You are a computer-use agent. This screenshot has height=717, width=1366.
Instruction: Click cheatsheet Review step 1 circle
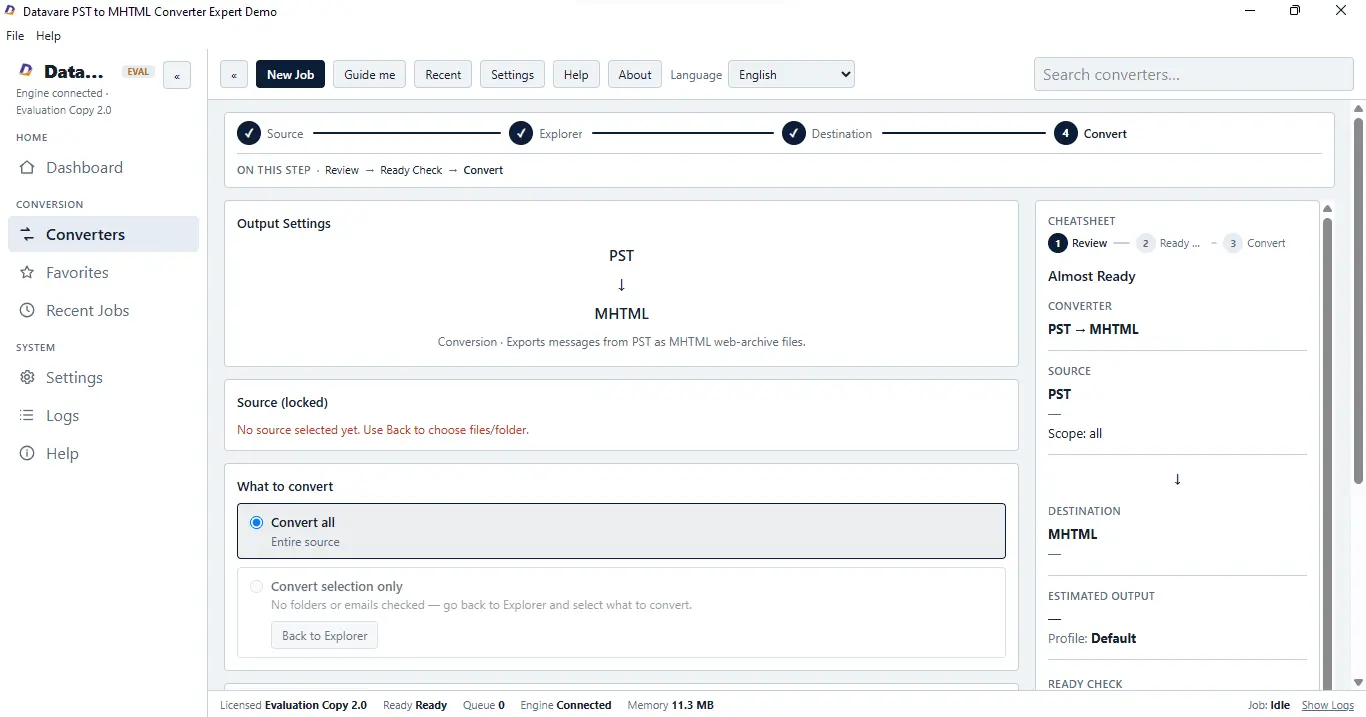[1057, 243]
